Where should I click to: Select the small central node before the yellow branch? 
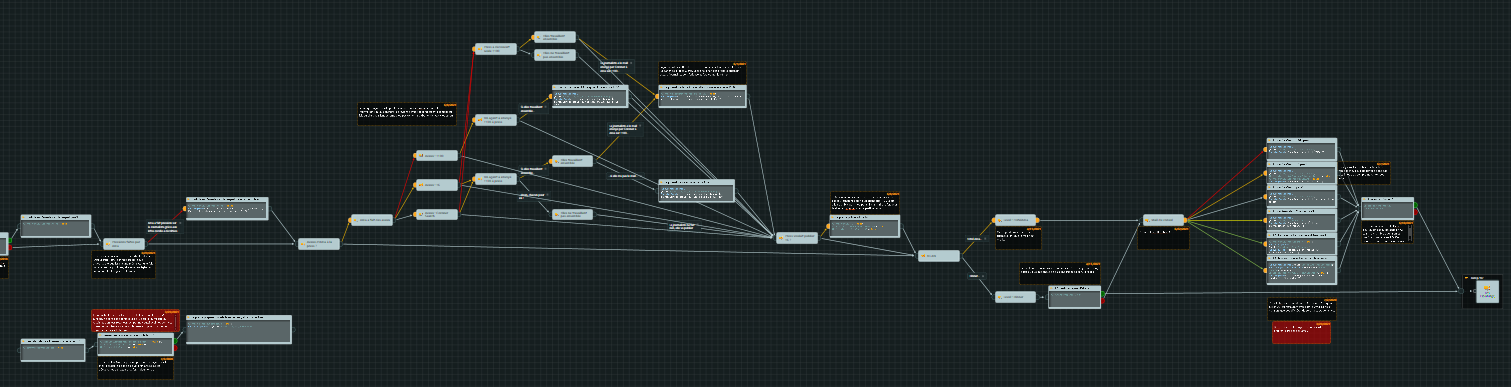[940, 256]
